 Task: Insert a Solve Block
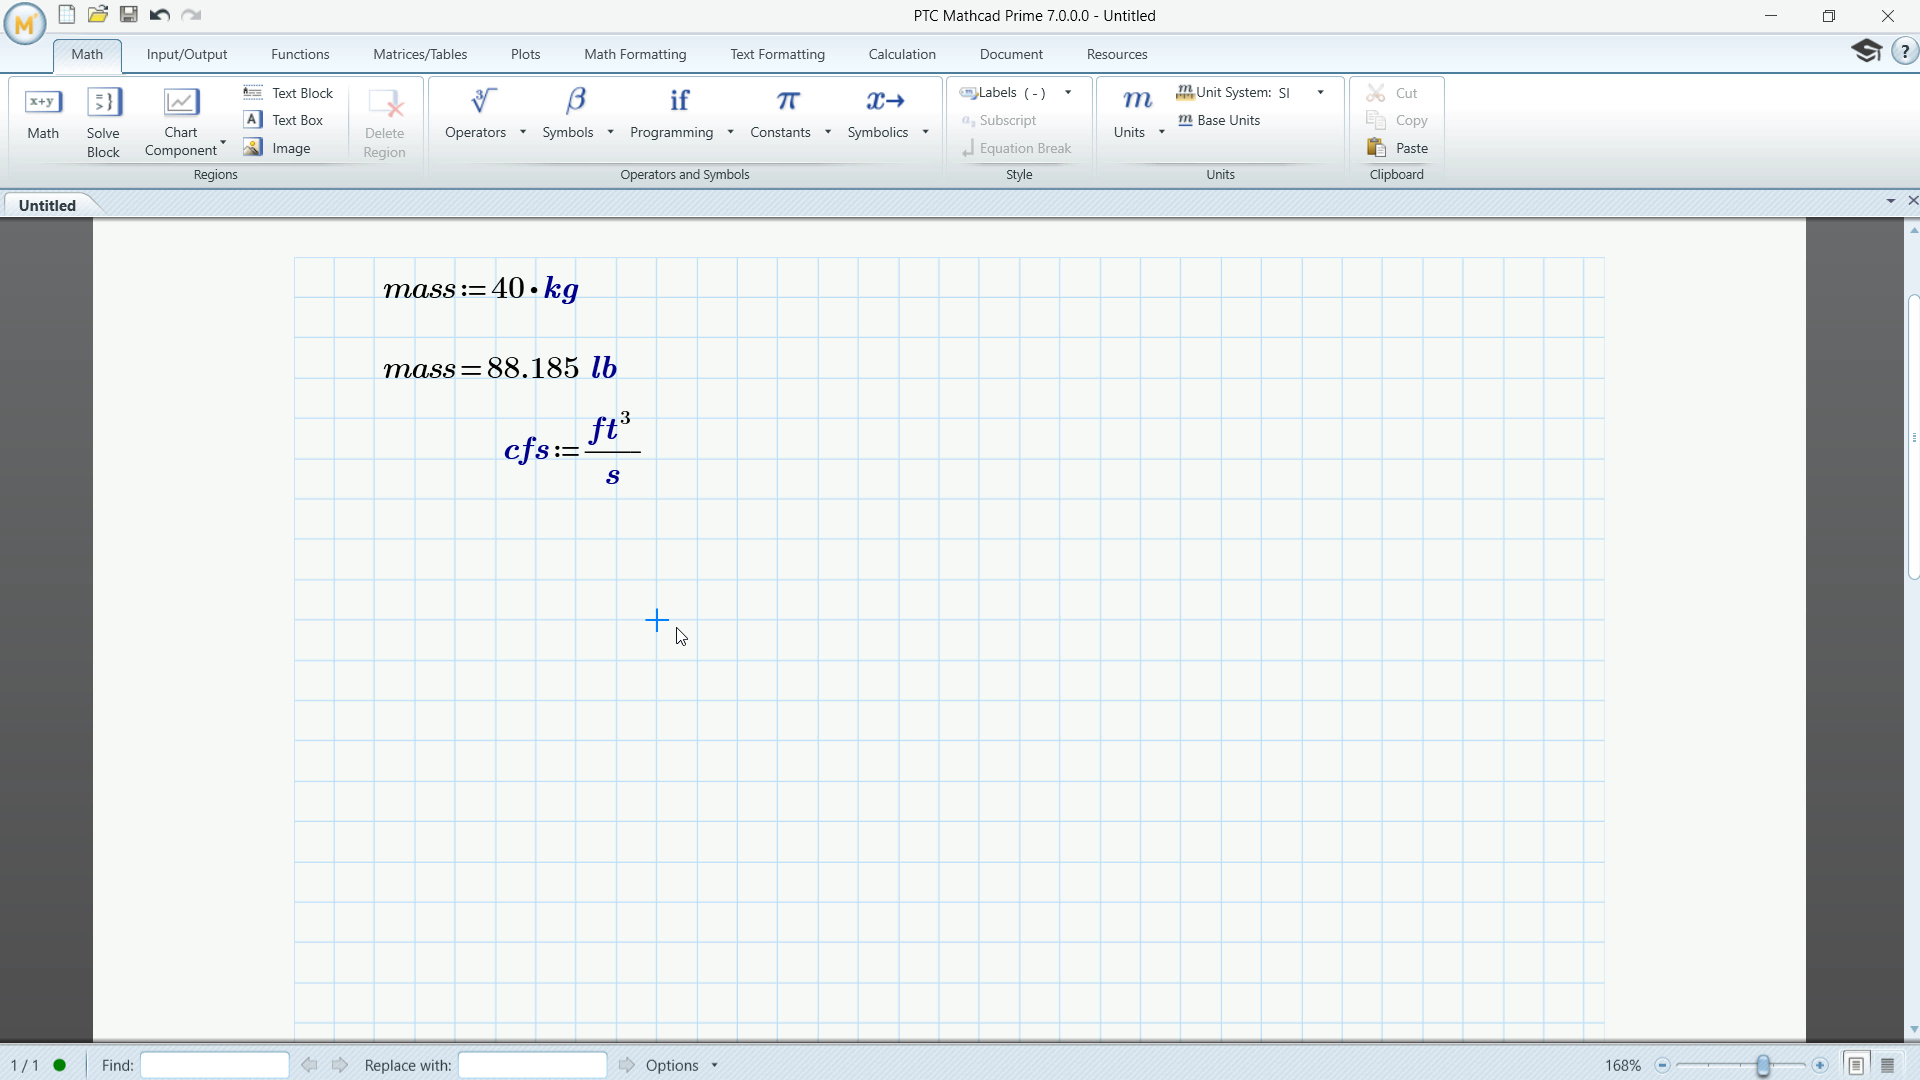[103, 123]
